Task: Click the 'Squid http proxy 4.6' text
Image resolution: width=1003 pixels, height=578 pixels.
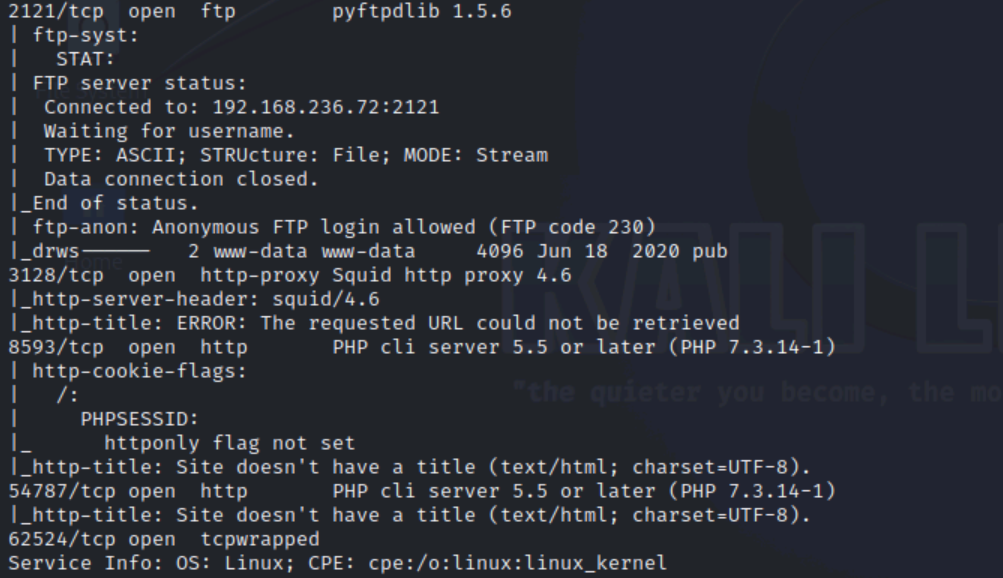Action: coord(452,276)
